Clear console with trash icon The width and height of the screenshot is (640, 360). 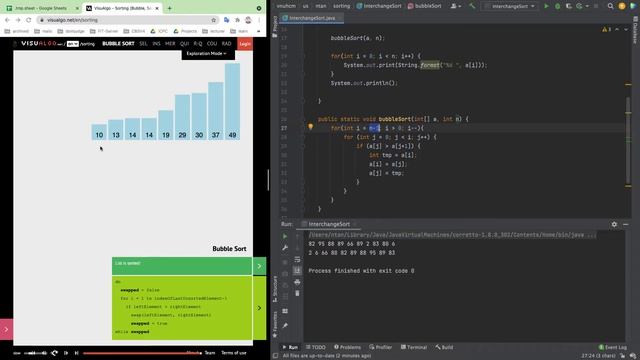coord(297,293)
